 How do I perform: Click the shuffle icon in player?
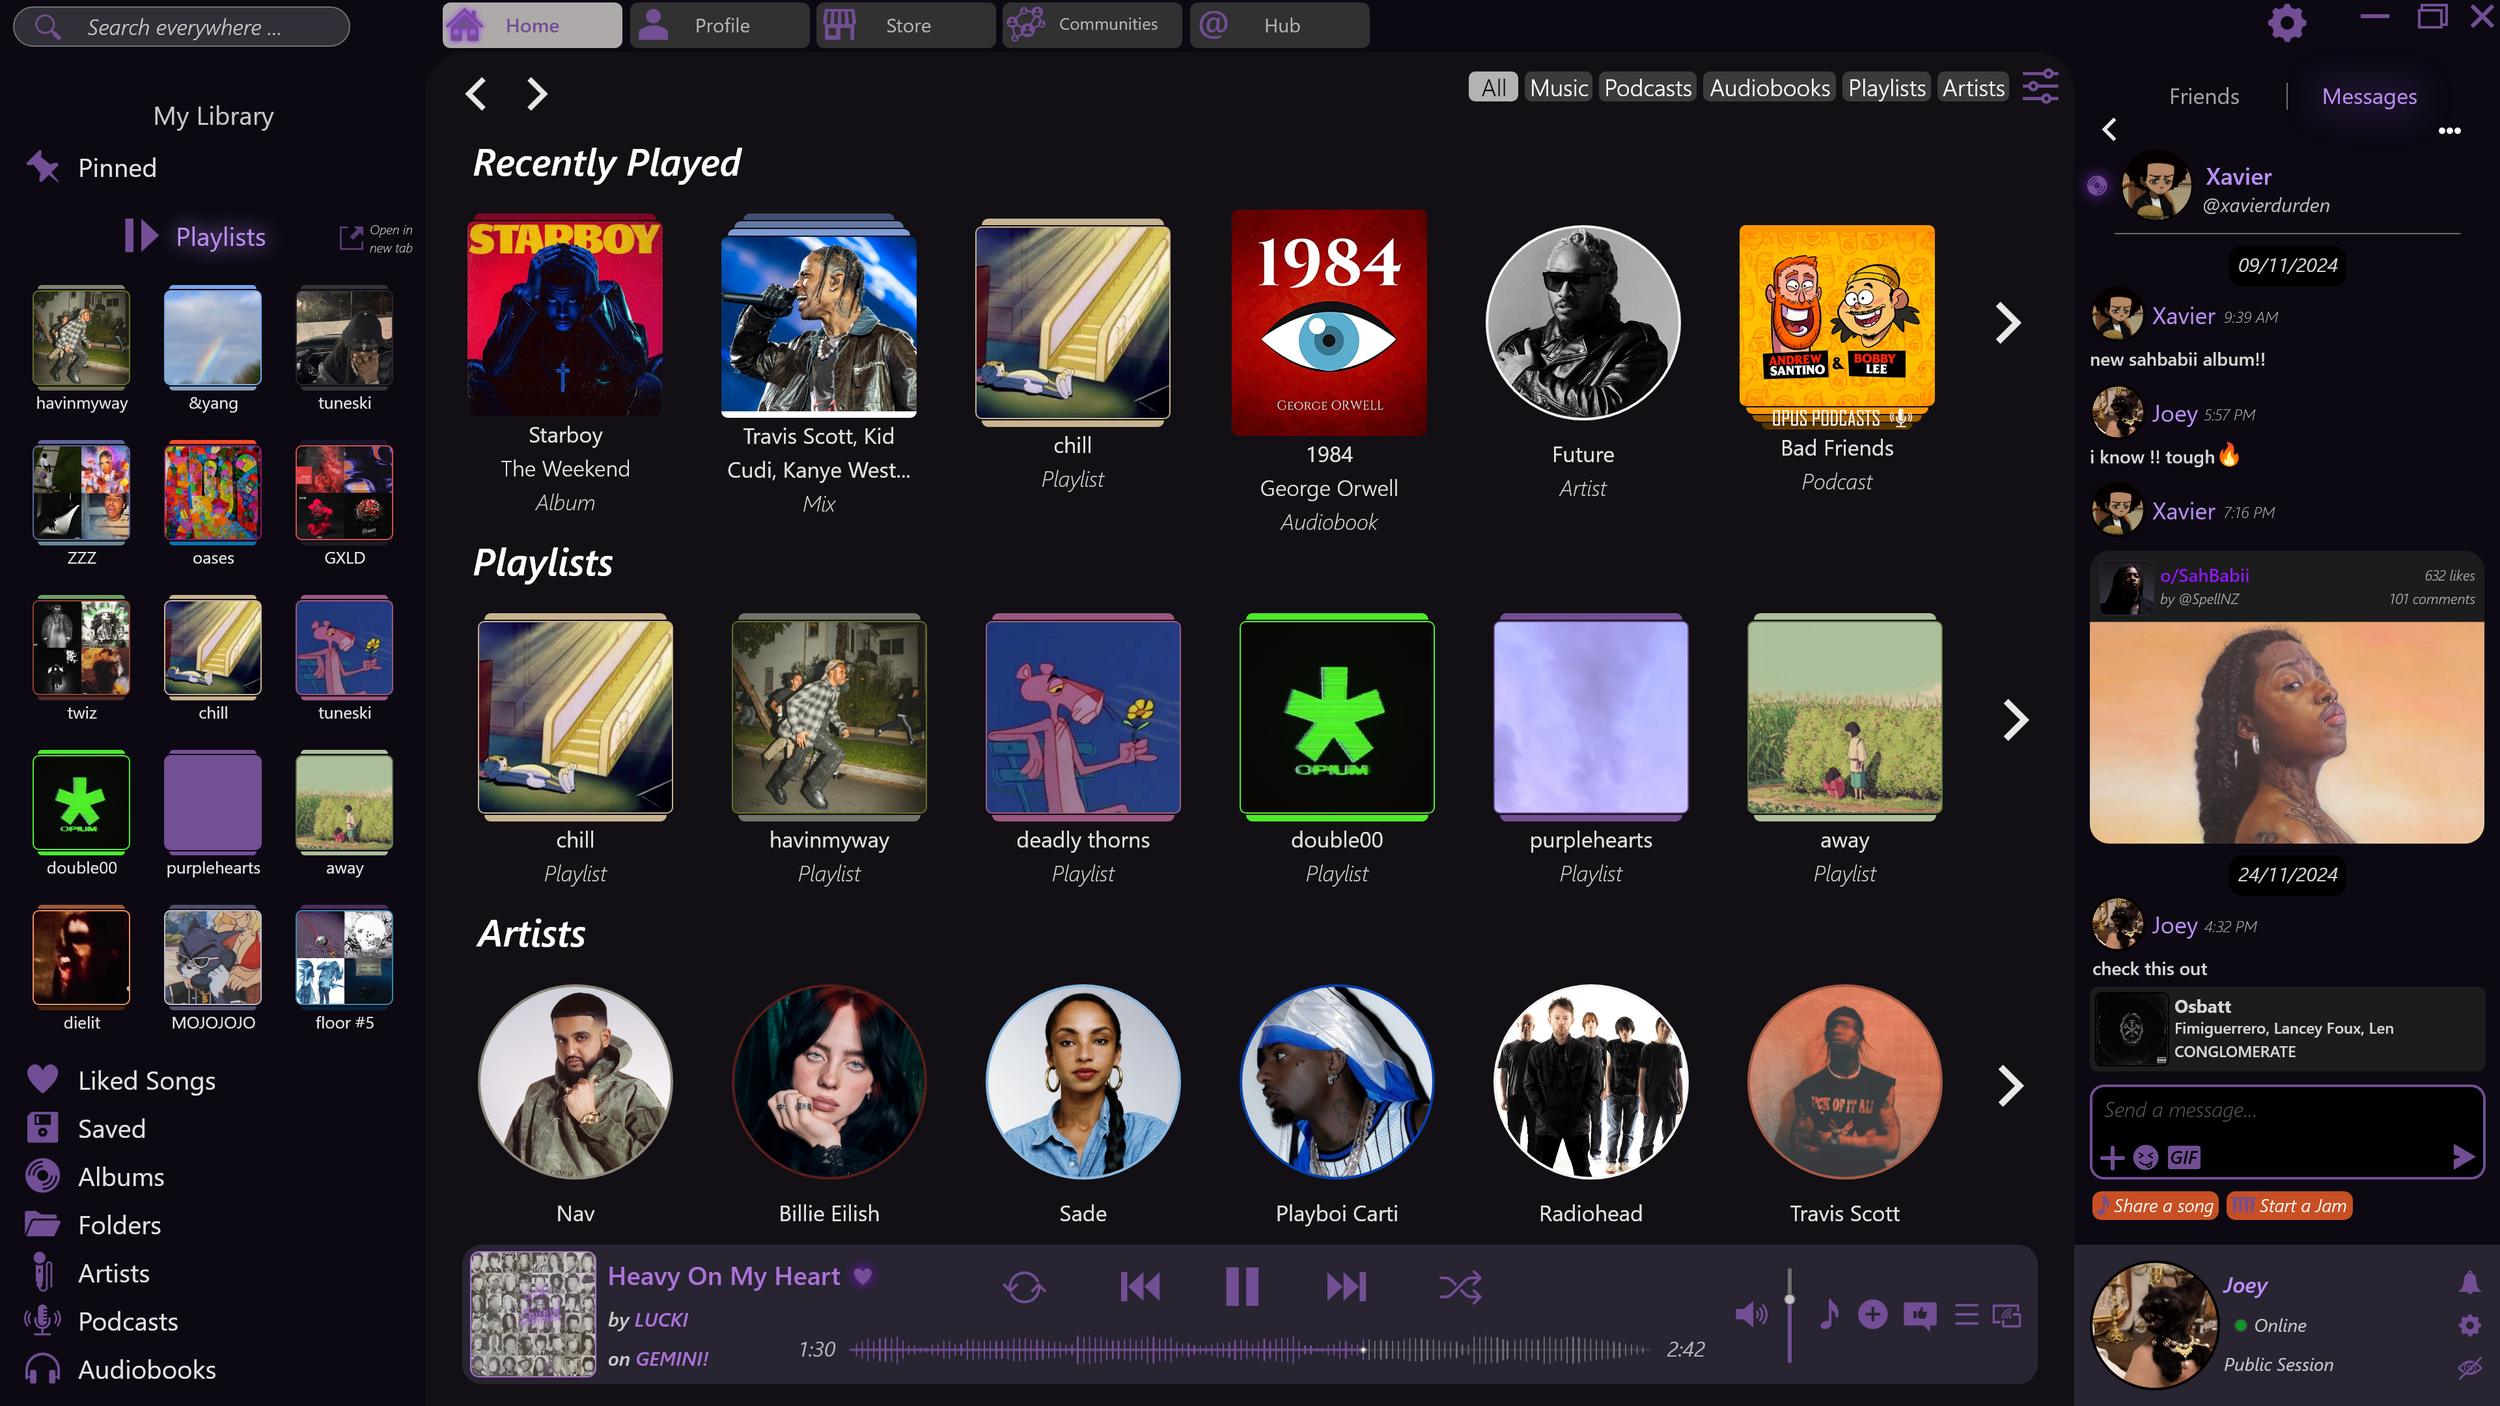pos(1459,1287)
